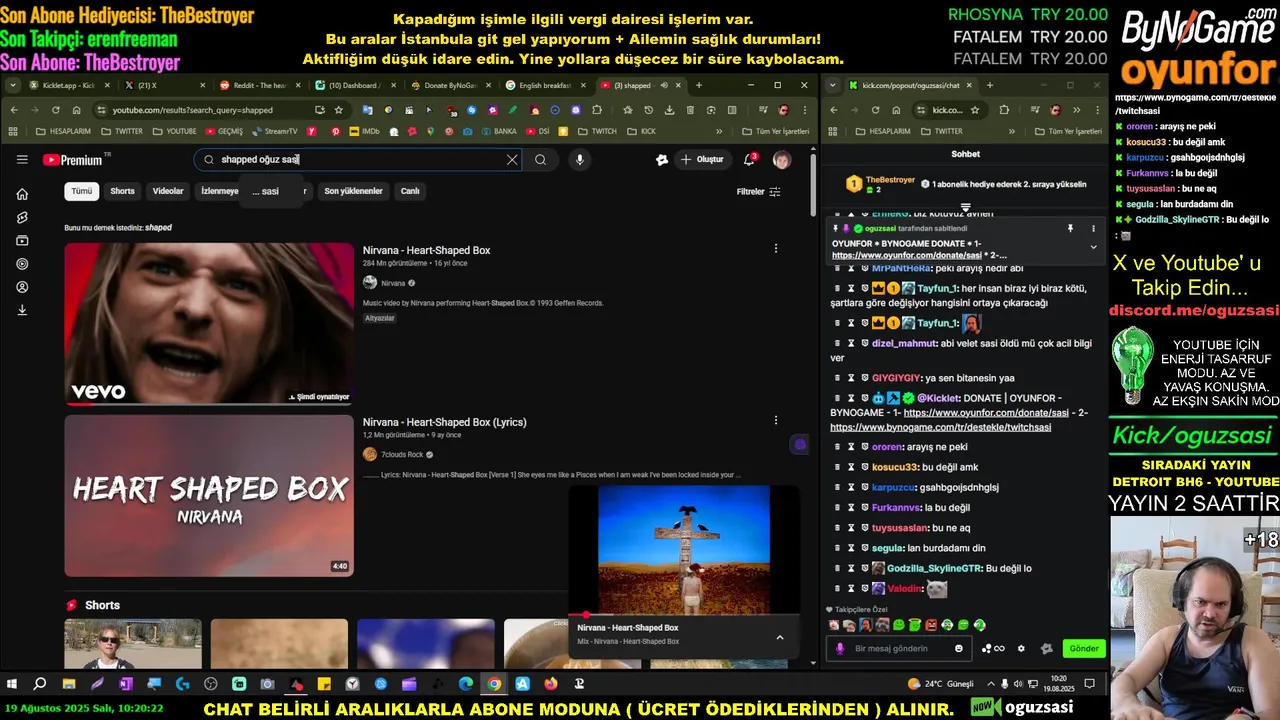Reload the Kick chat popout window
1280x720 pixels.
click(875, 110)
